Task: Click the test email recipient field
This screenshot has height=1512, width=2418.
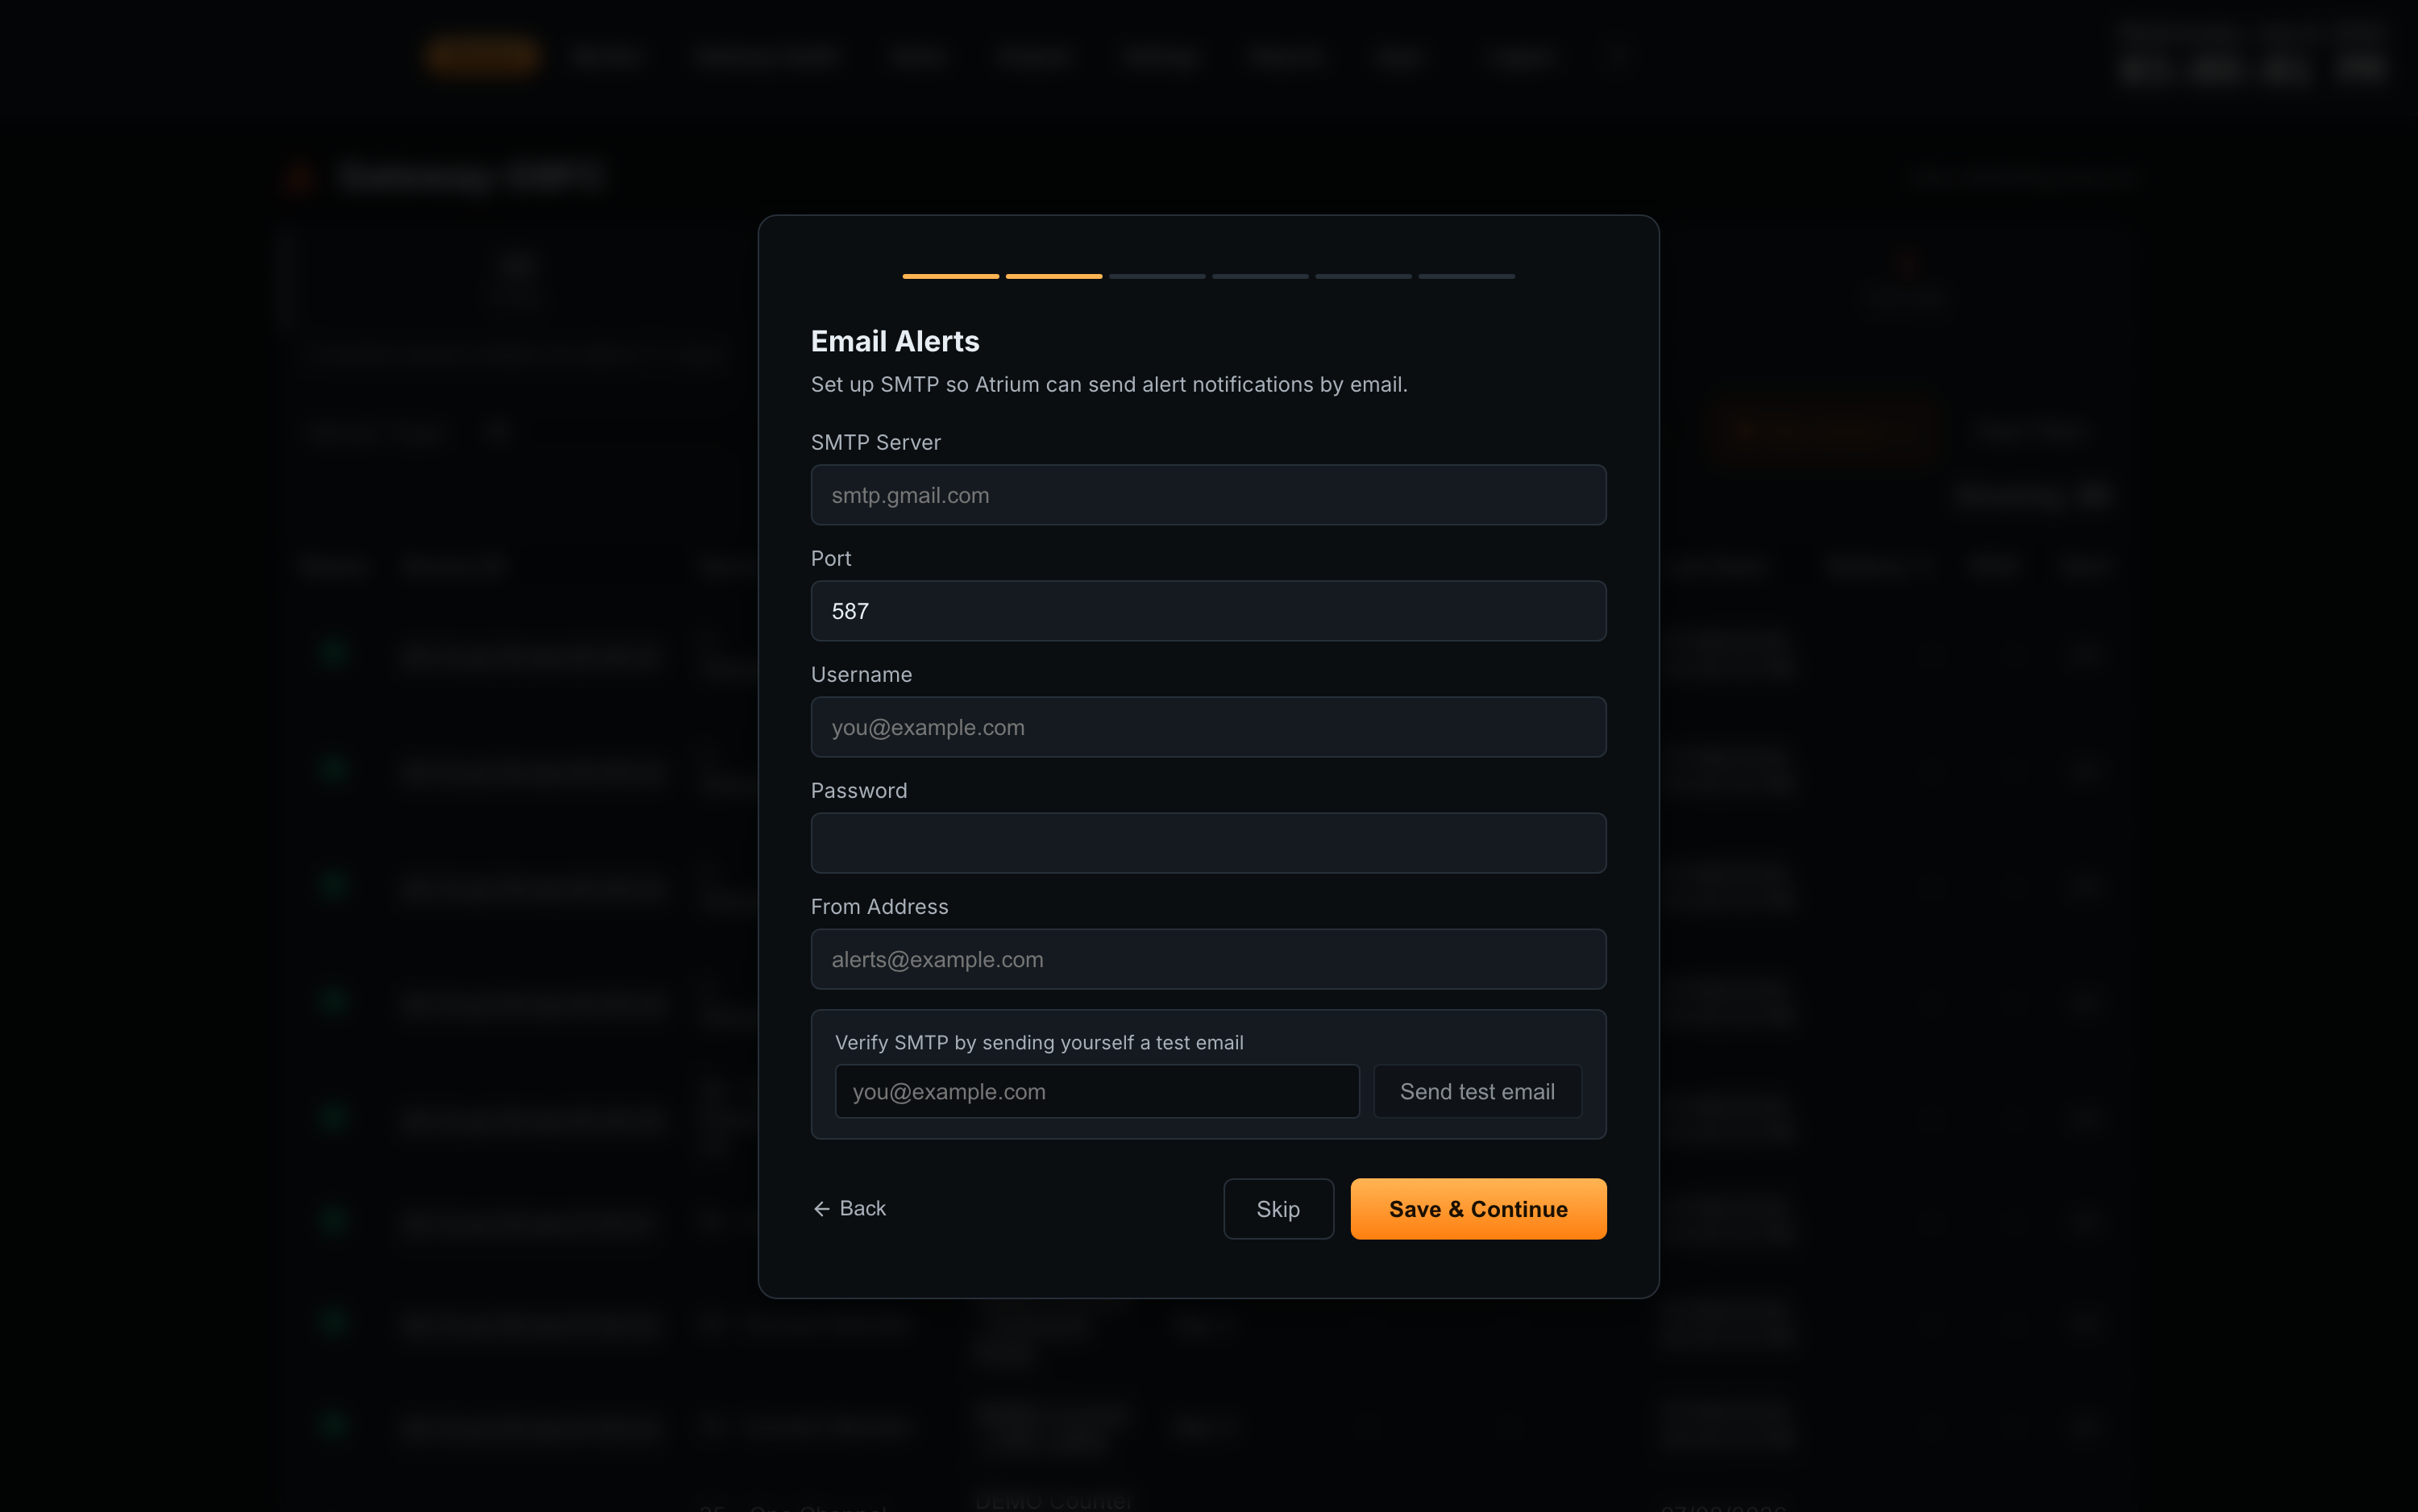Action: click(x=1097, y=1091)
